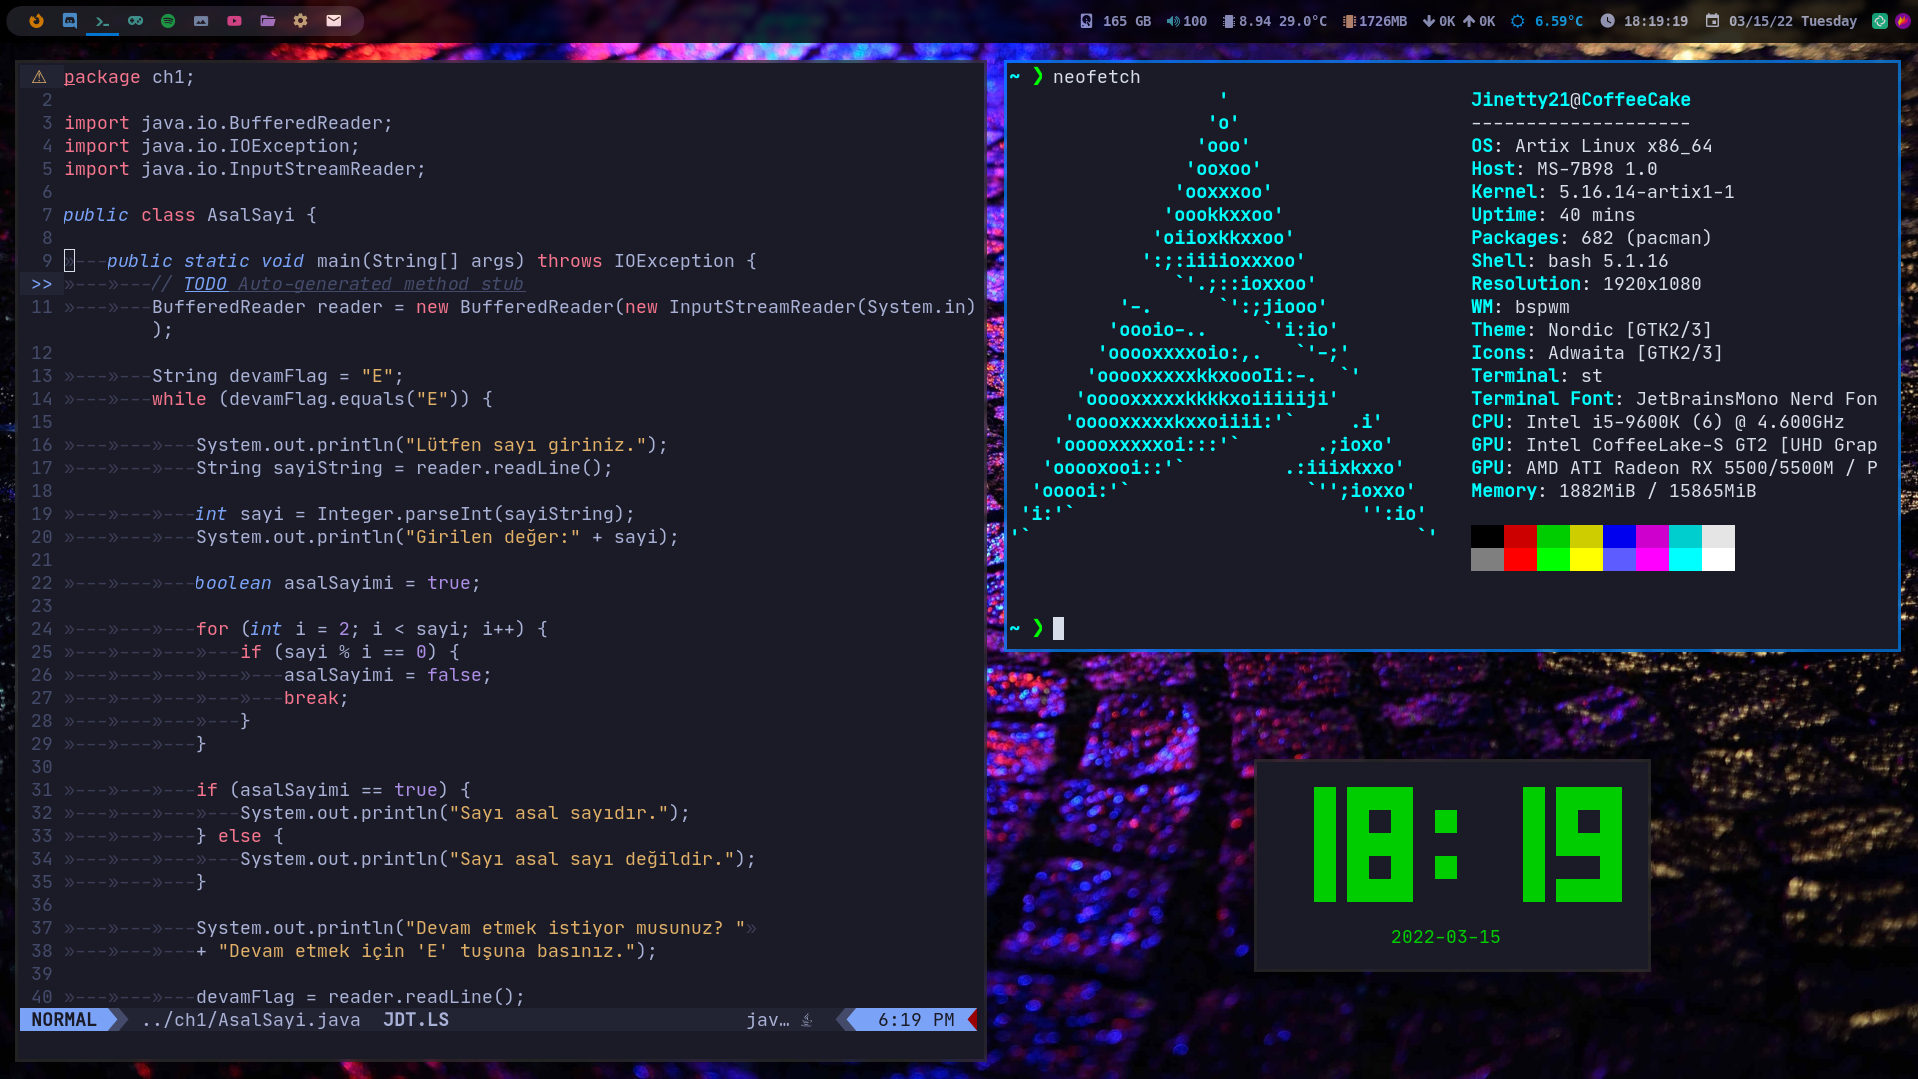Click the "Lütfen sayı giriniz." string
The height and width of the screenshot is (1079, 1918).
coord(525,445)
